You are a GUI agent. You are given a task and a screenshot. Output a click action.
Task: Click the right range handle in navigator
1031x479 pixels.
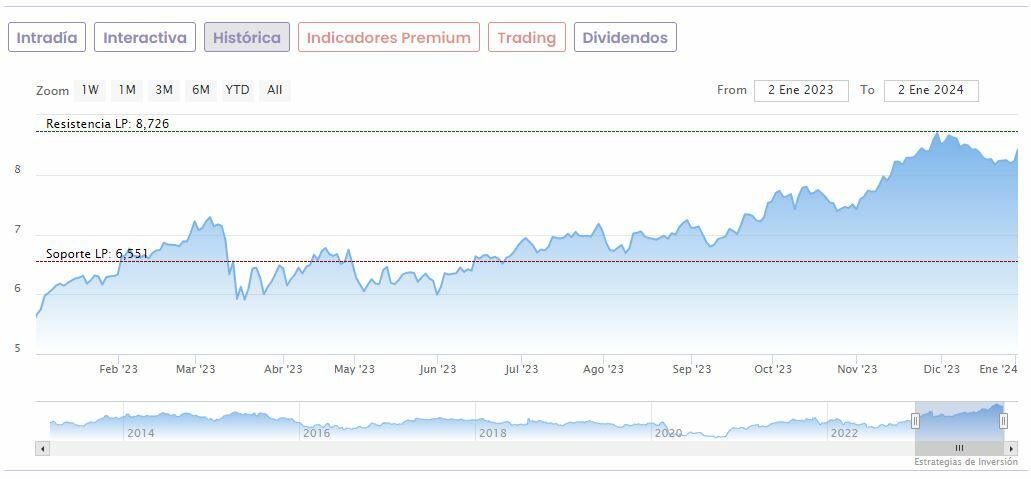coord(1003,421)
